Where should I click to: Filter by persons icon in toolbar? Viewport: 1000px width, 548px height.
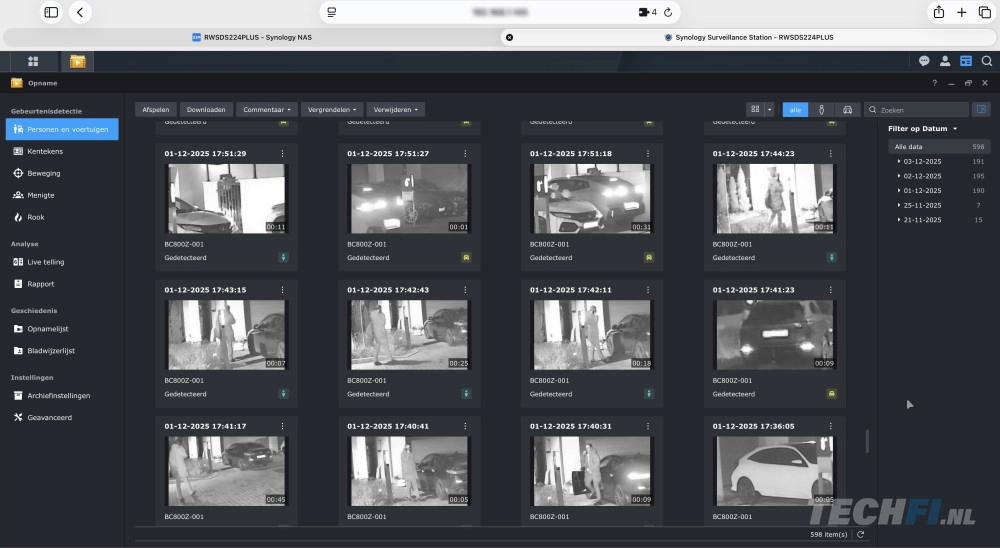[821, 110]
